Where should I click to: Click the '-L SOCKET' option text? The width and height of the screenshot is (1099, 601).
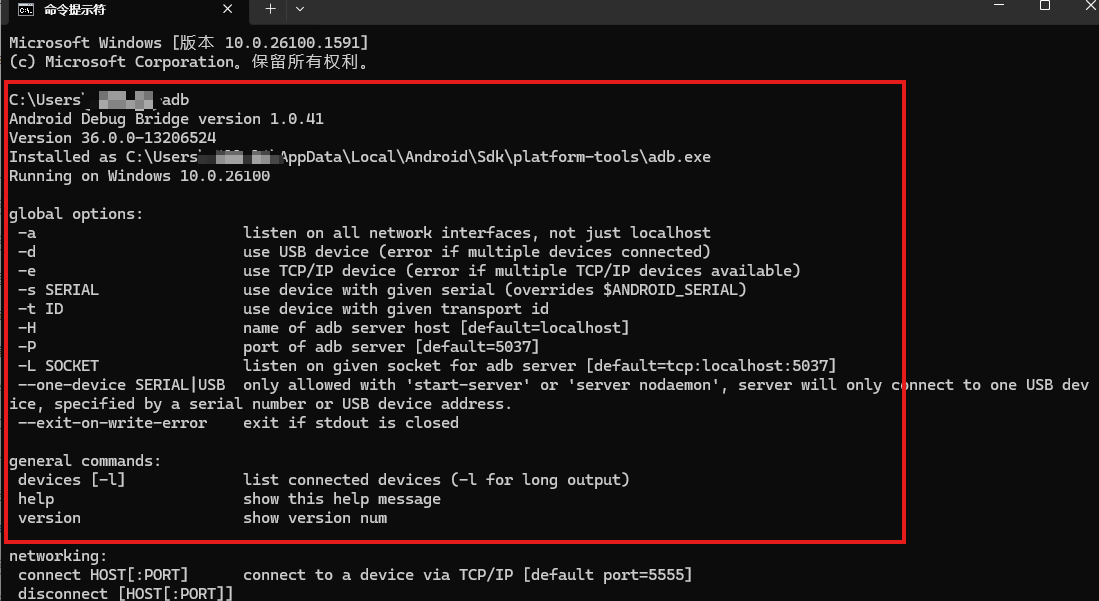58,366
